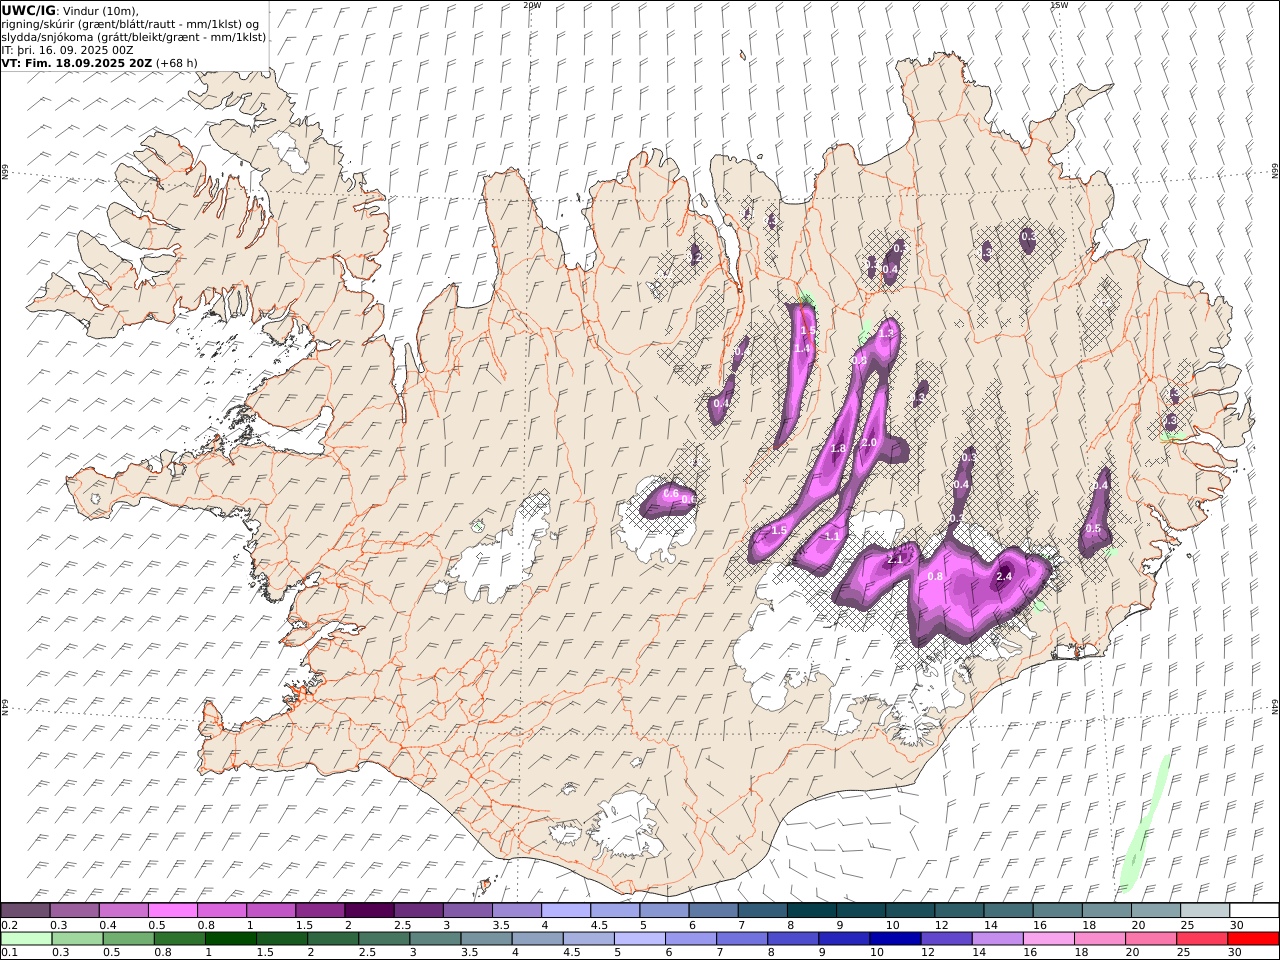Click the UWC/IG title text
Viewport: 1280px width, 960px height.
click(x=28, y=10)
